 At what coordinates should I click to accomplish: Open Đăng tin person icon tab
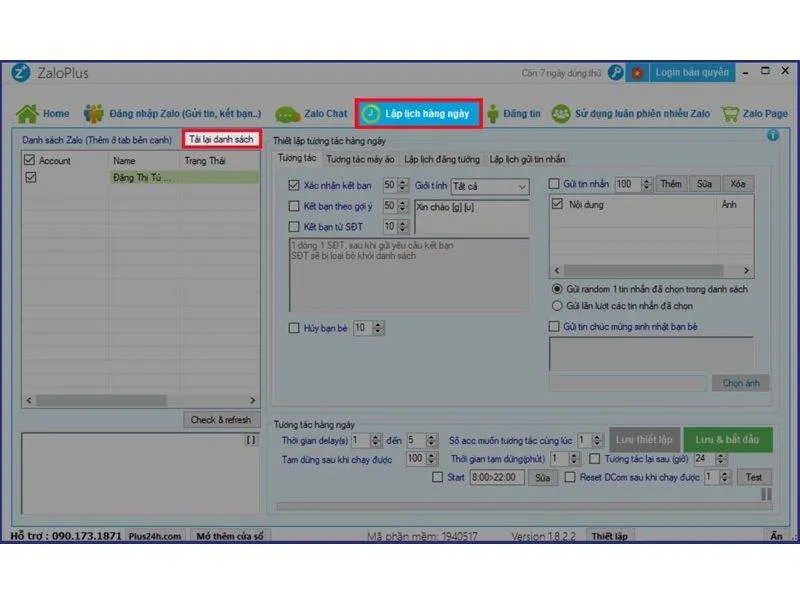click(493, 114)
